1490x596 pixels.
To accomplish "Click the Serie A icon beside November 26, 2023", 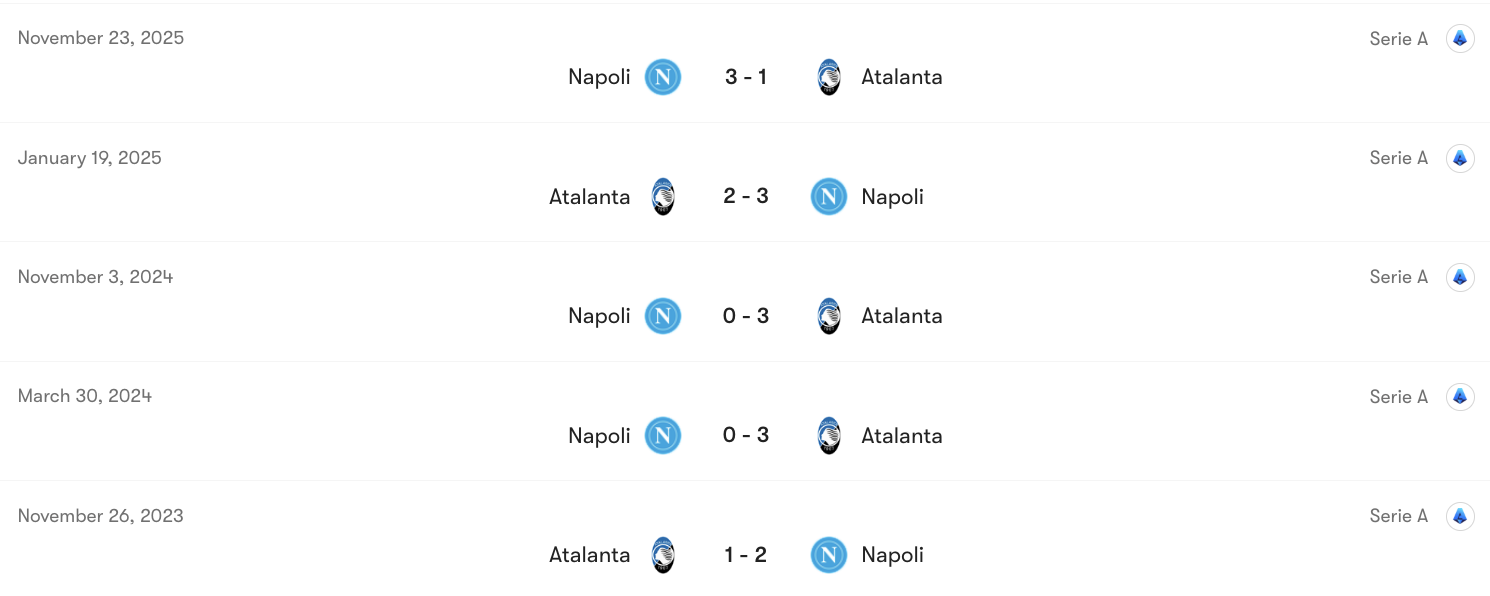I will (1460, 515).
